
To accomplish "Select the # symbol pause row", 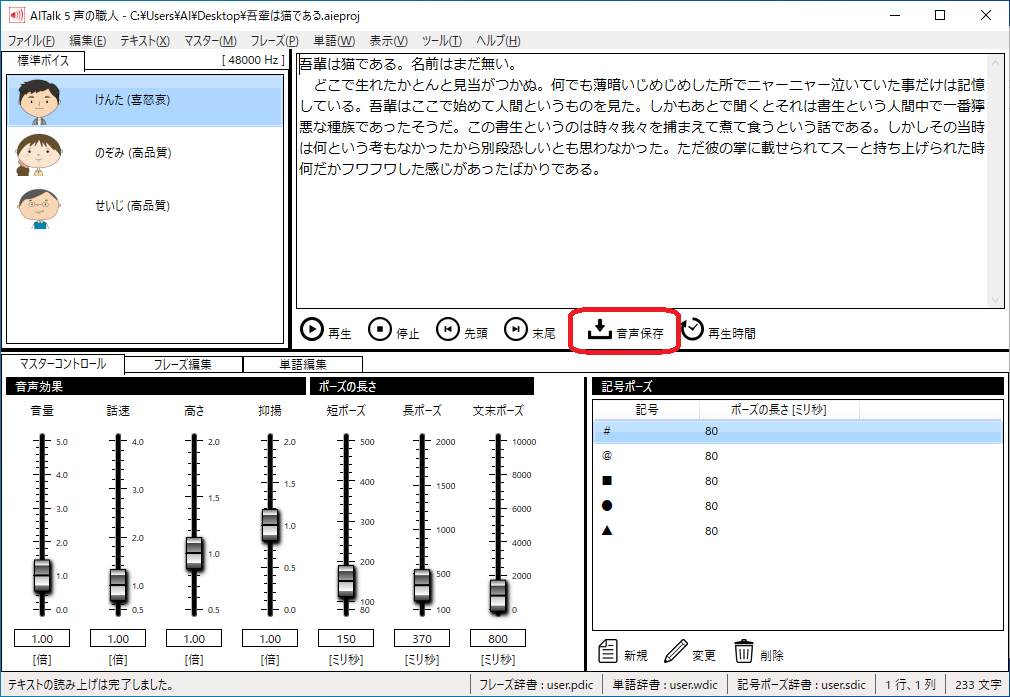I will pos(797,431).
